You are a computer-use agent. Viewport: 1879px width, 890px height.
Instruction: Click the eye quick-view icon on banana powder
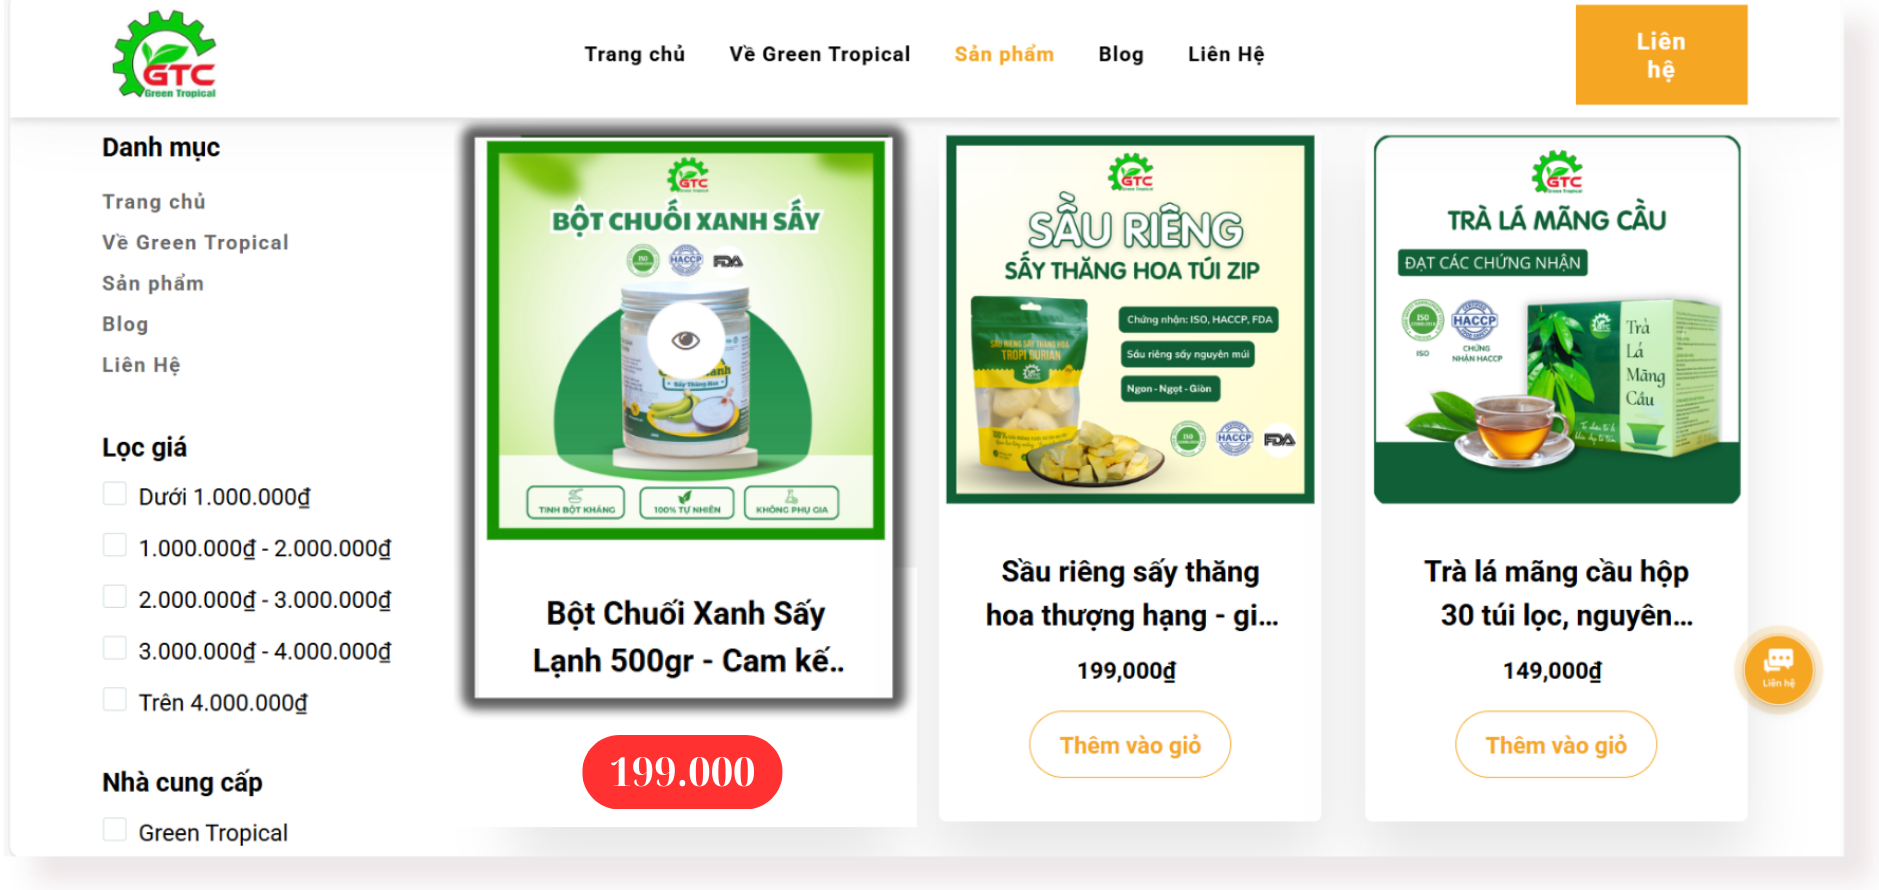click(685, 341)
